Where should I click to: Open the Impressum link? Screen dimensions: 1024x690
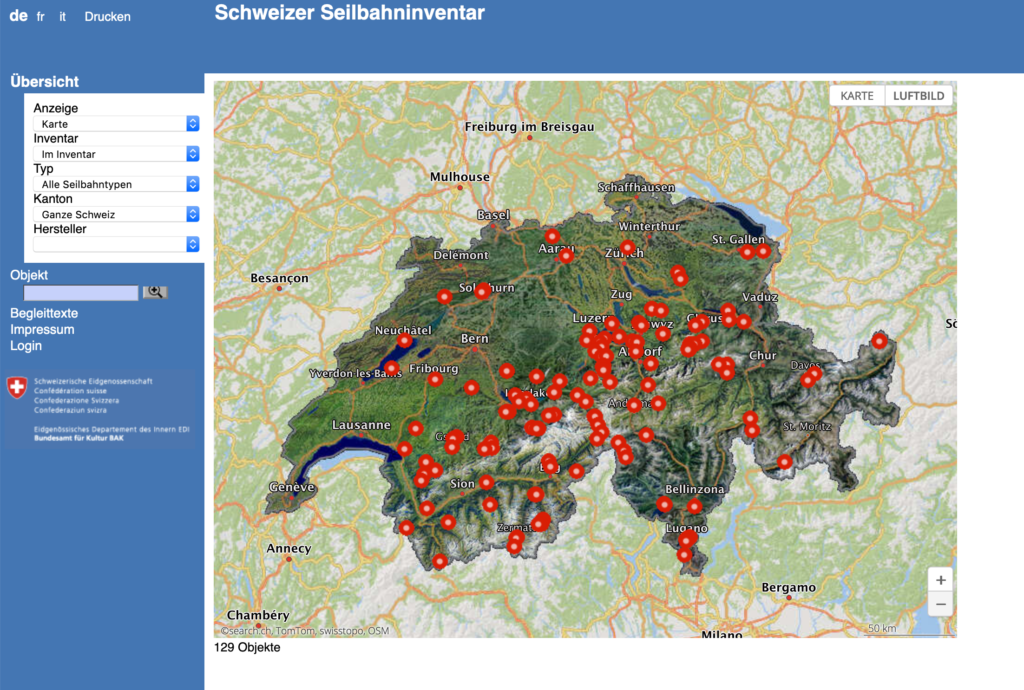42,329
